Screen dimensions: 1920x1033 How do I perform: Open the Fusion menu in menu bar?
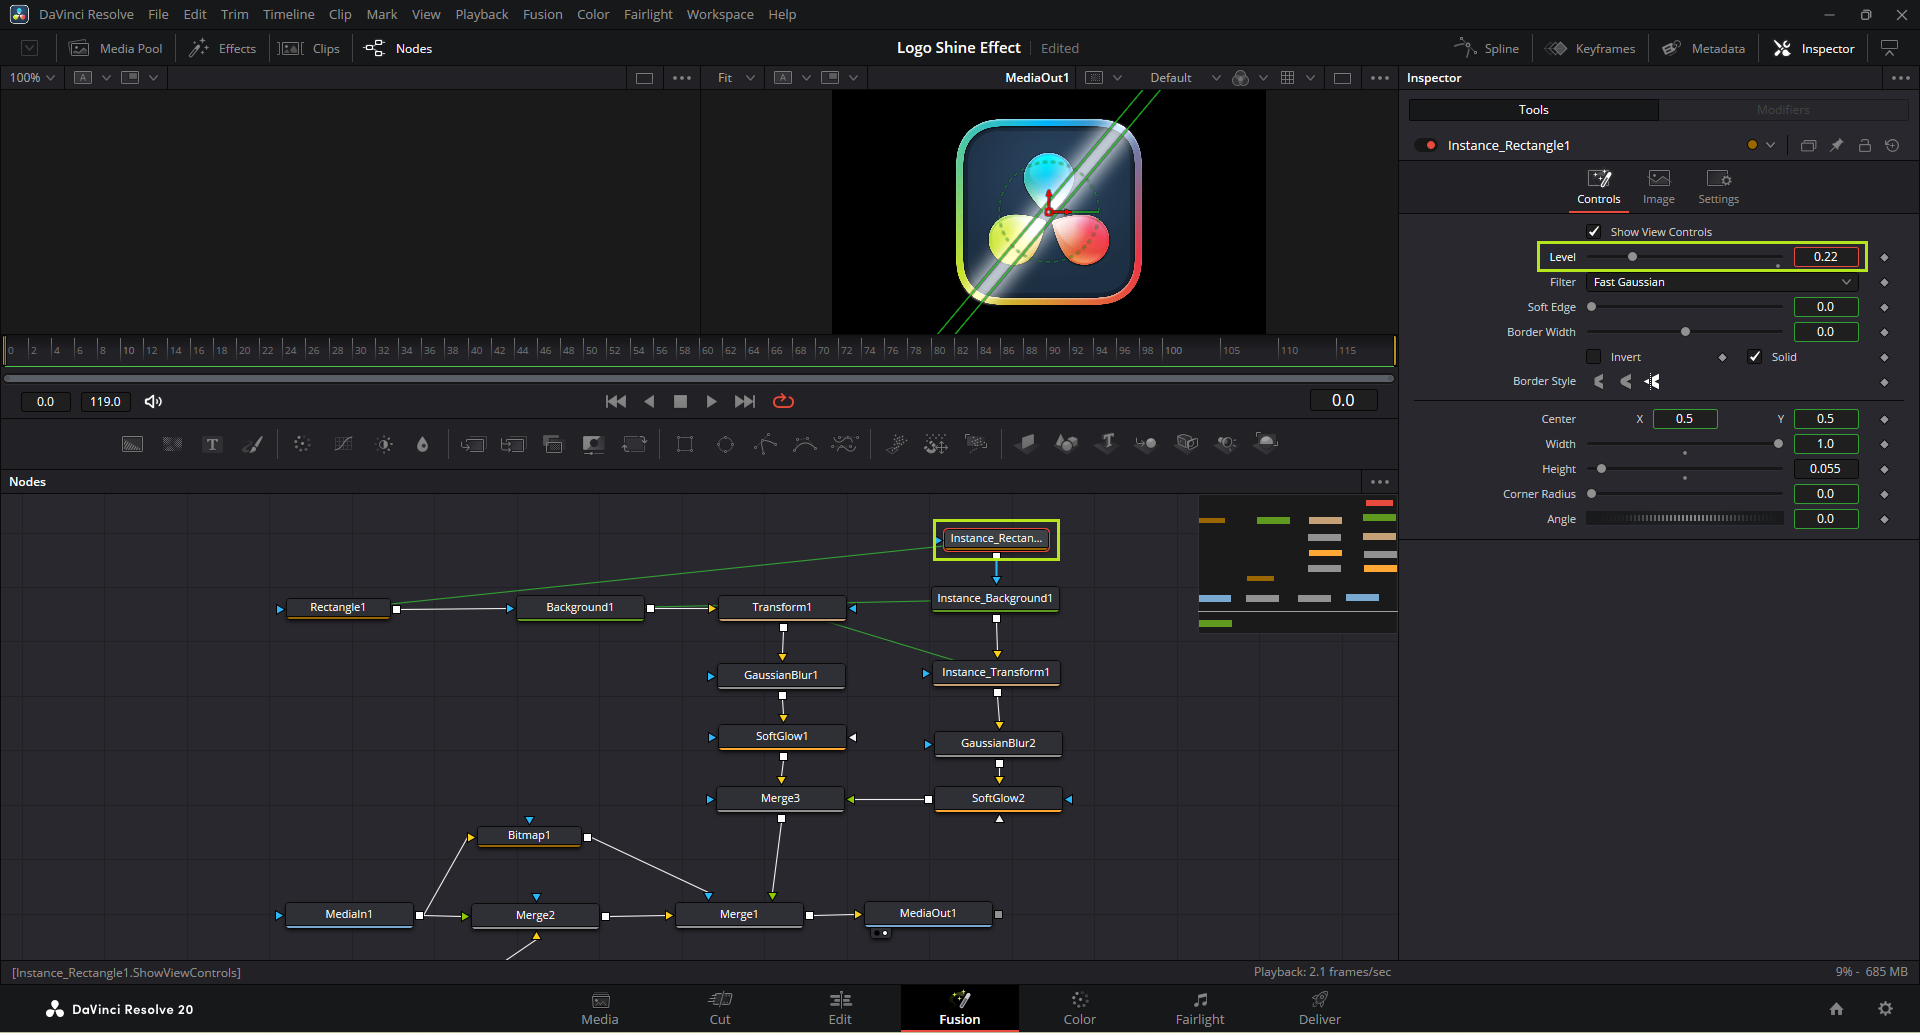click(x=542, y=15)
